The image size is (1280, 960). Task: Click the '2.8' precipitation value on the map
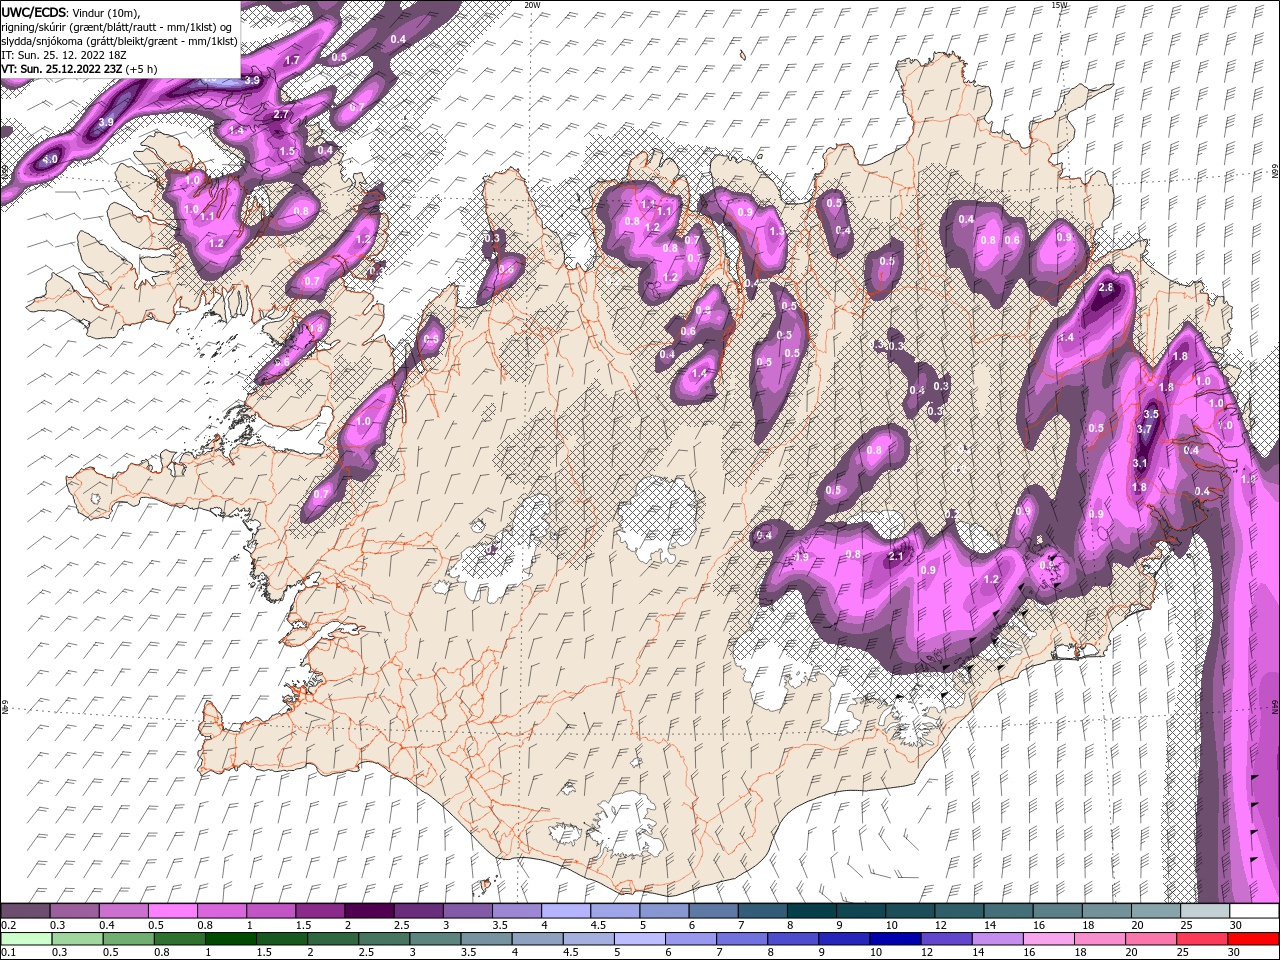[x=1106, y=288]
